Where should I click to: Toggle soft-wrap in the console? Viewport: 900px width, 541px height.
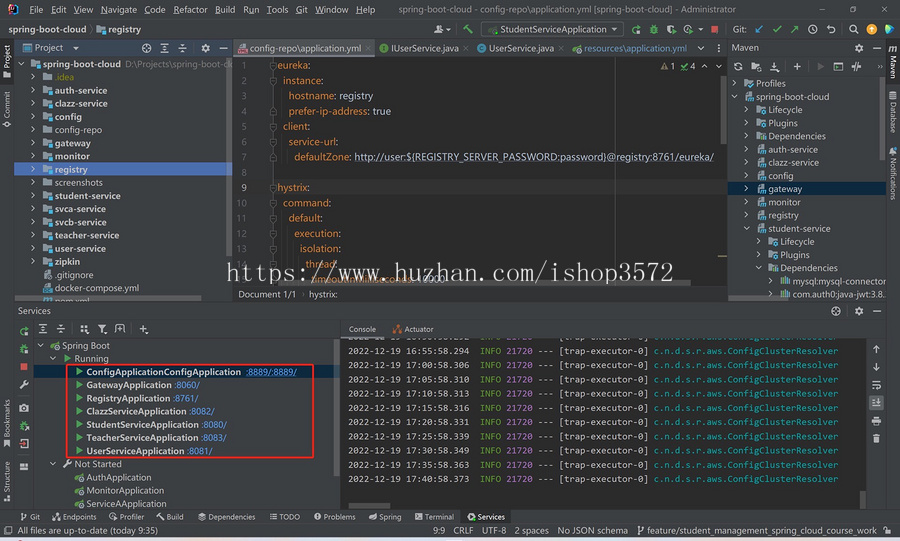pyautogui.click(x=876, y=385)
